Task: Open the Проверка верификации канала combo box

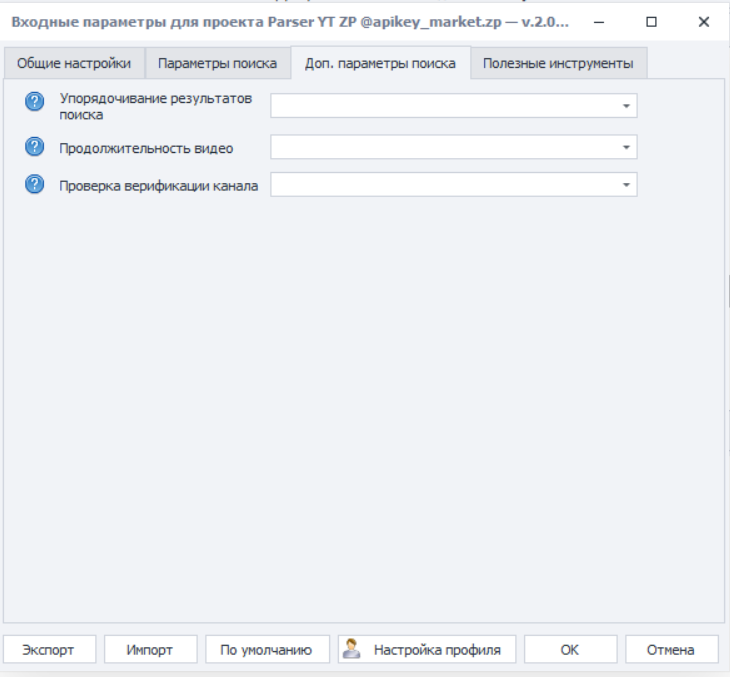Action: [626, 185]
